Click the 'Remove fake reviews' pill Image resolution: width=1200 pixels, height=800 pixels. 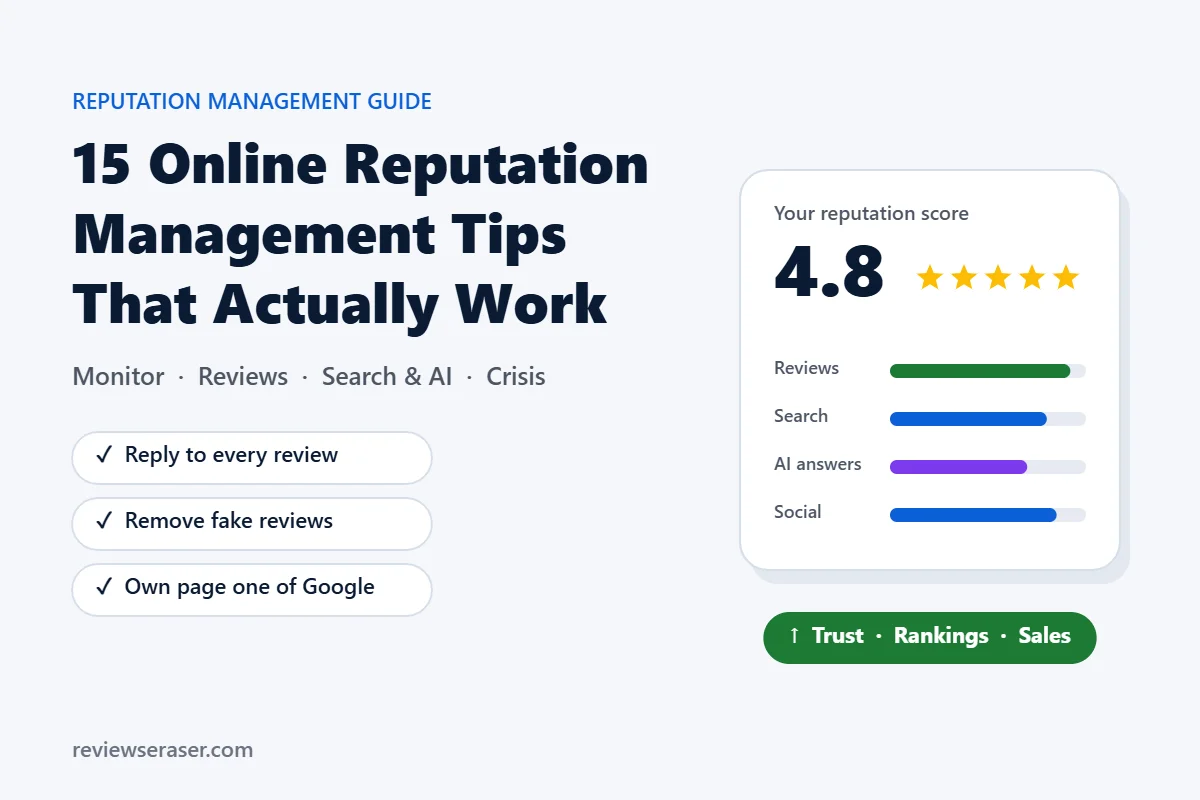pyautogui.click(x=252, y=524)
